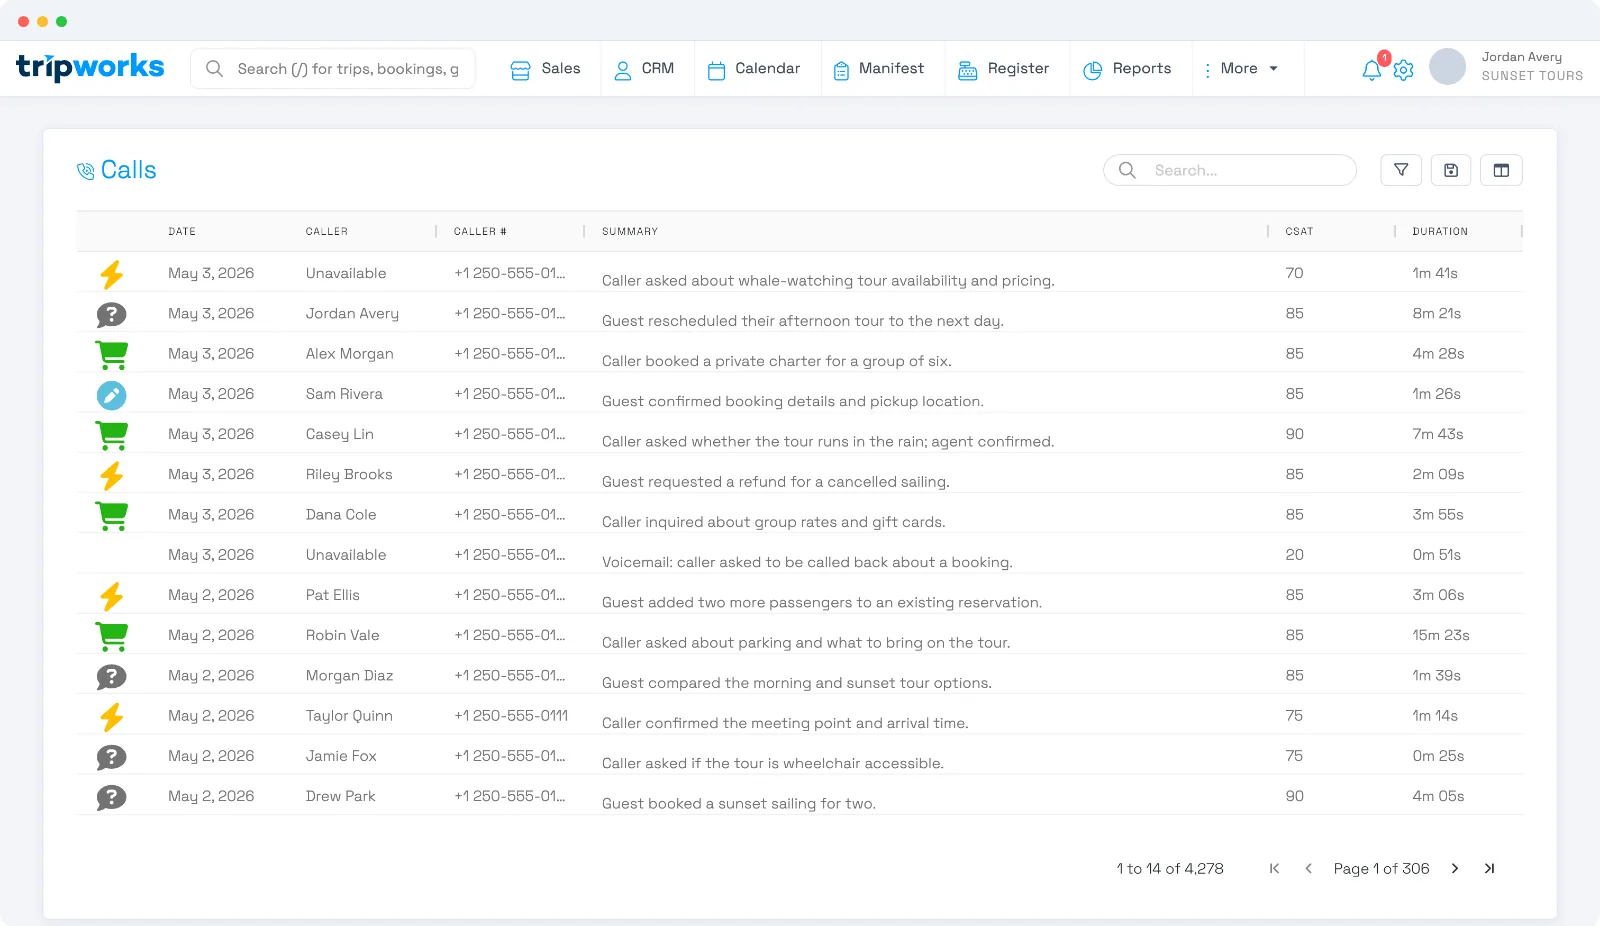Go to the next page arrow
The image size is (1600, 926).
point(1455,868)
